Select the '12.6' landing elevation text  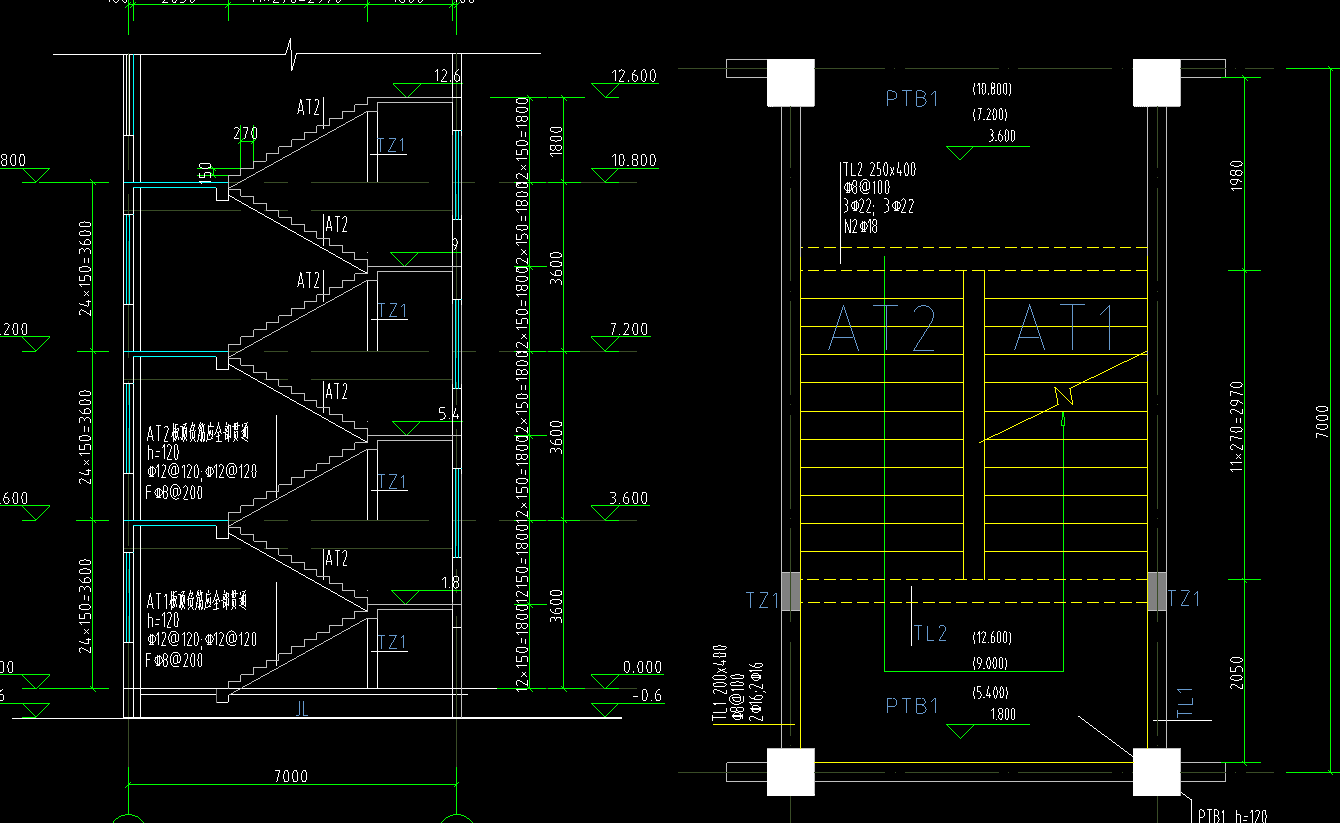coord(448,76)
